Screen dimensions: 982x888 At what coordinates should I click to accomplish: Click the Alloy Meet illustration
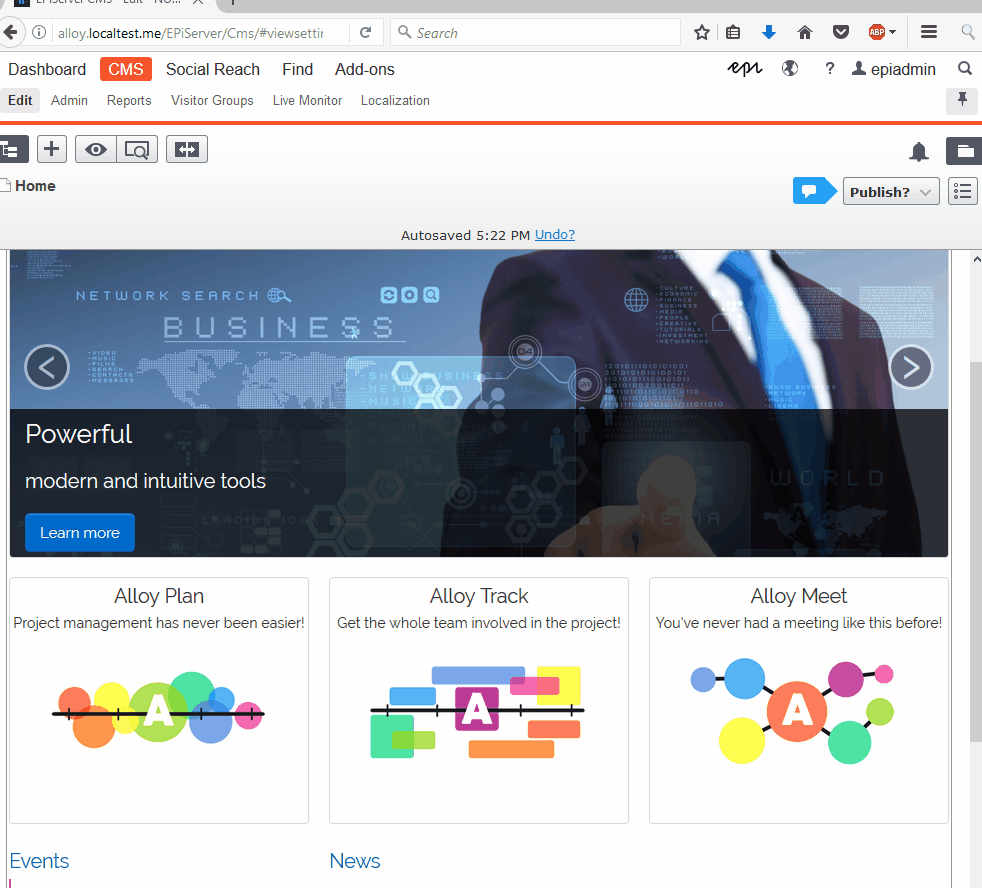792,711
